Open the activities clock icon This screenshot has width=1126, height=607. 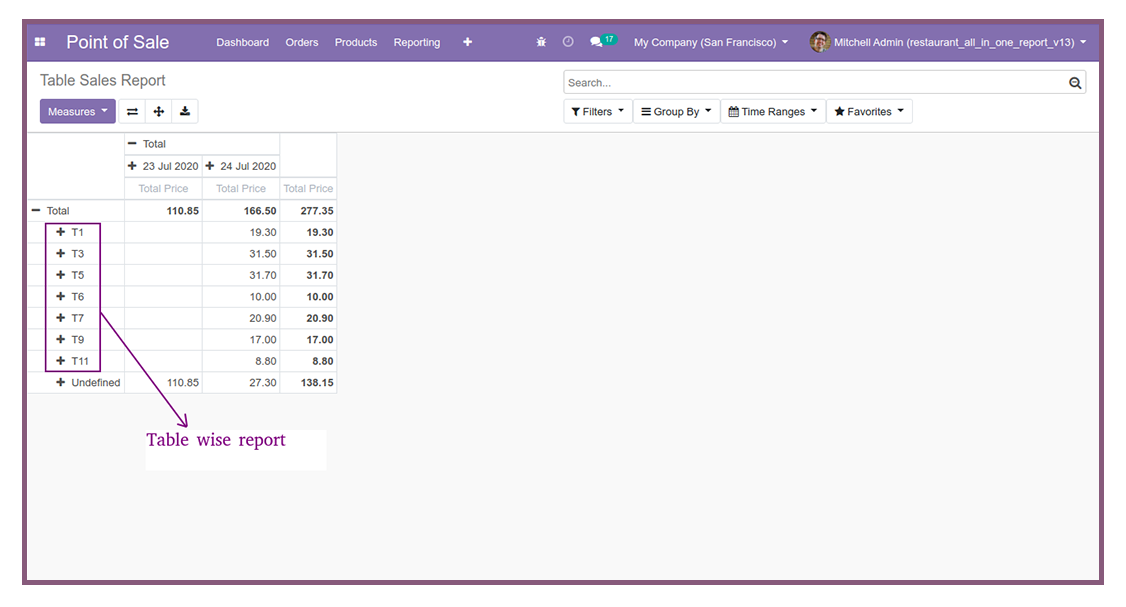568,42
